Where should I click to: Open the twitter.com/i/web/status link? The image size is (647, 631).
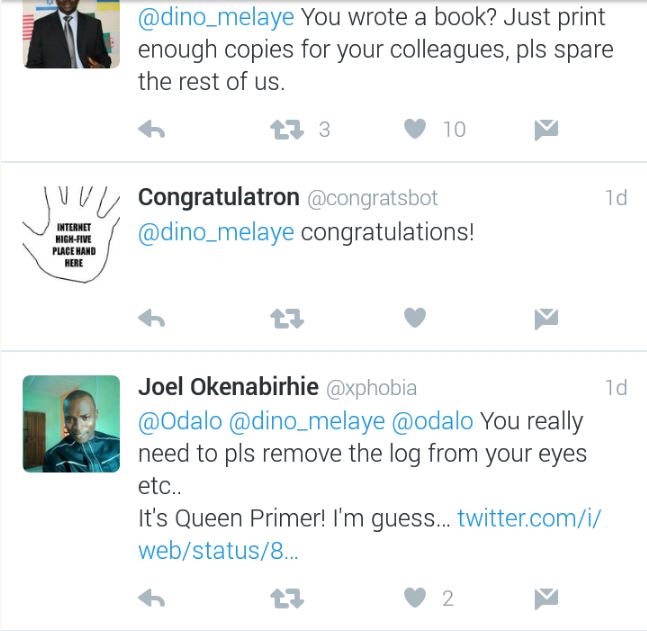(x=528, y=518)
